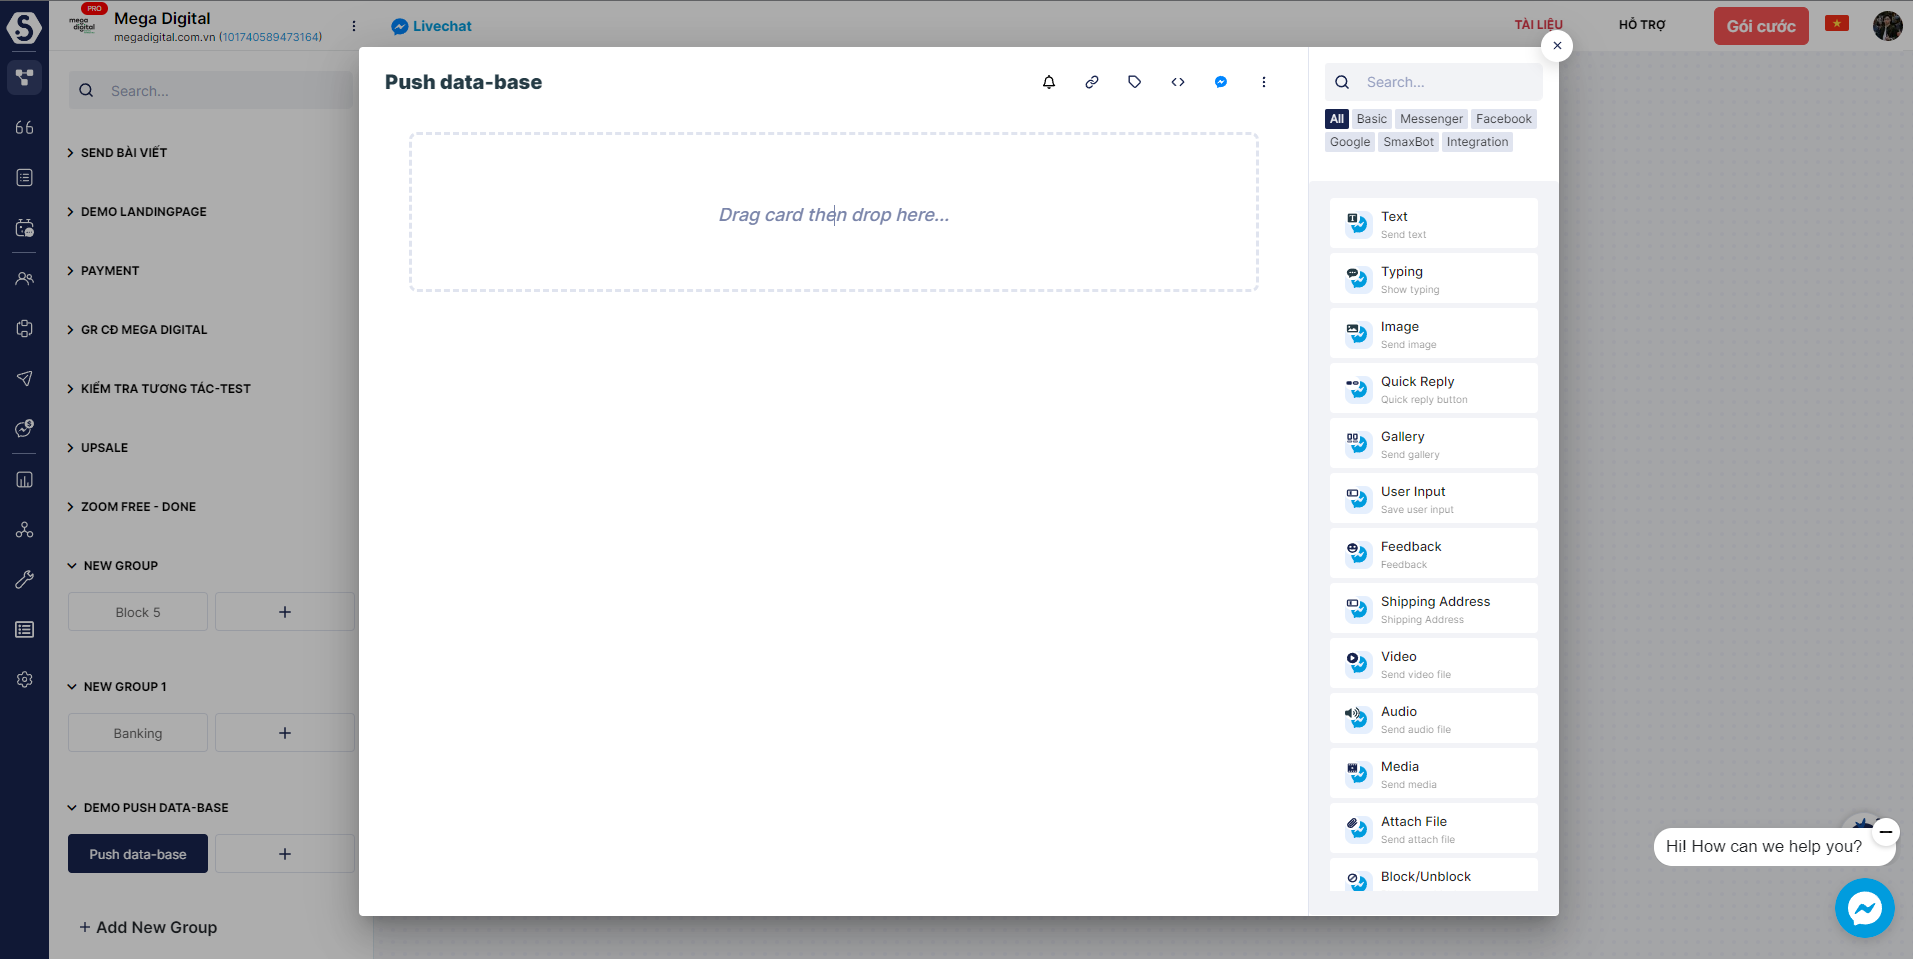
Task: Select the Vietnam flag language icon
Action: 1836,23
